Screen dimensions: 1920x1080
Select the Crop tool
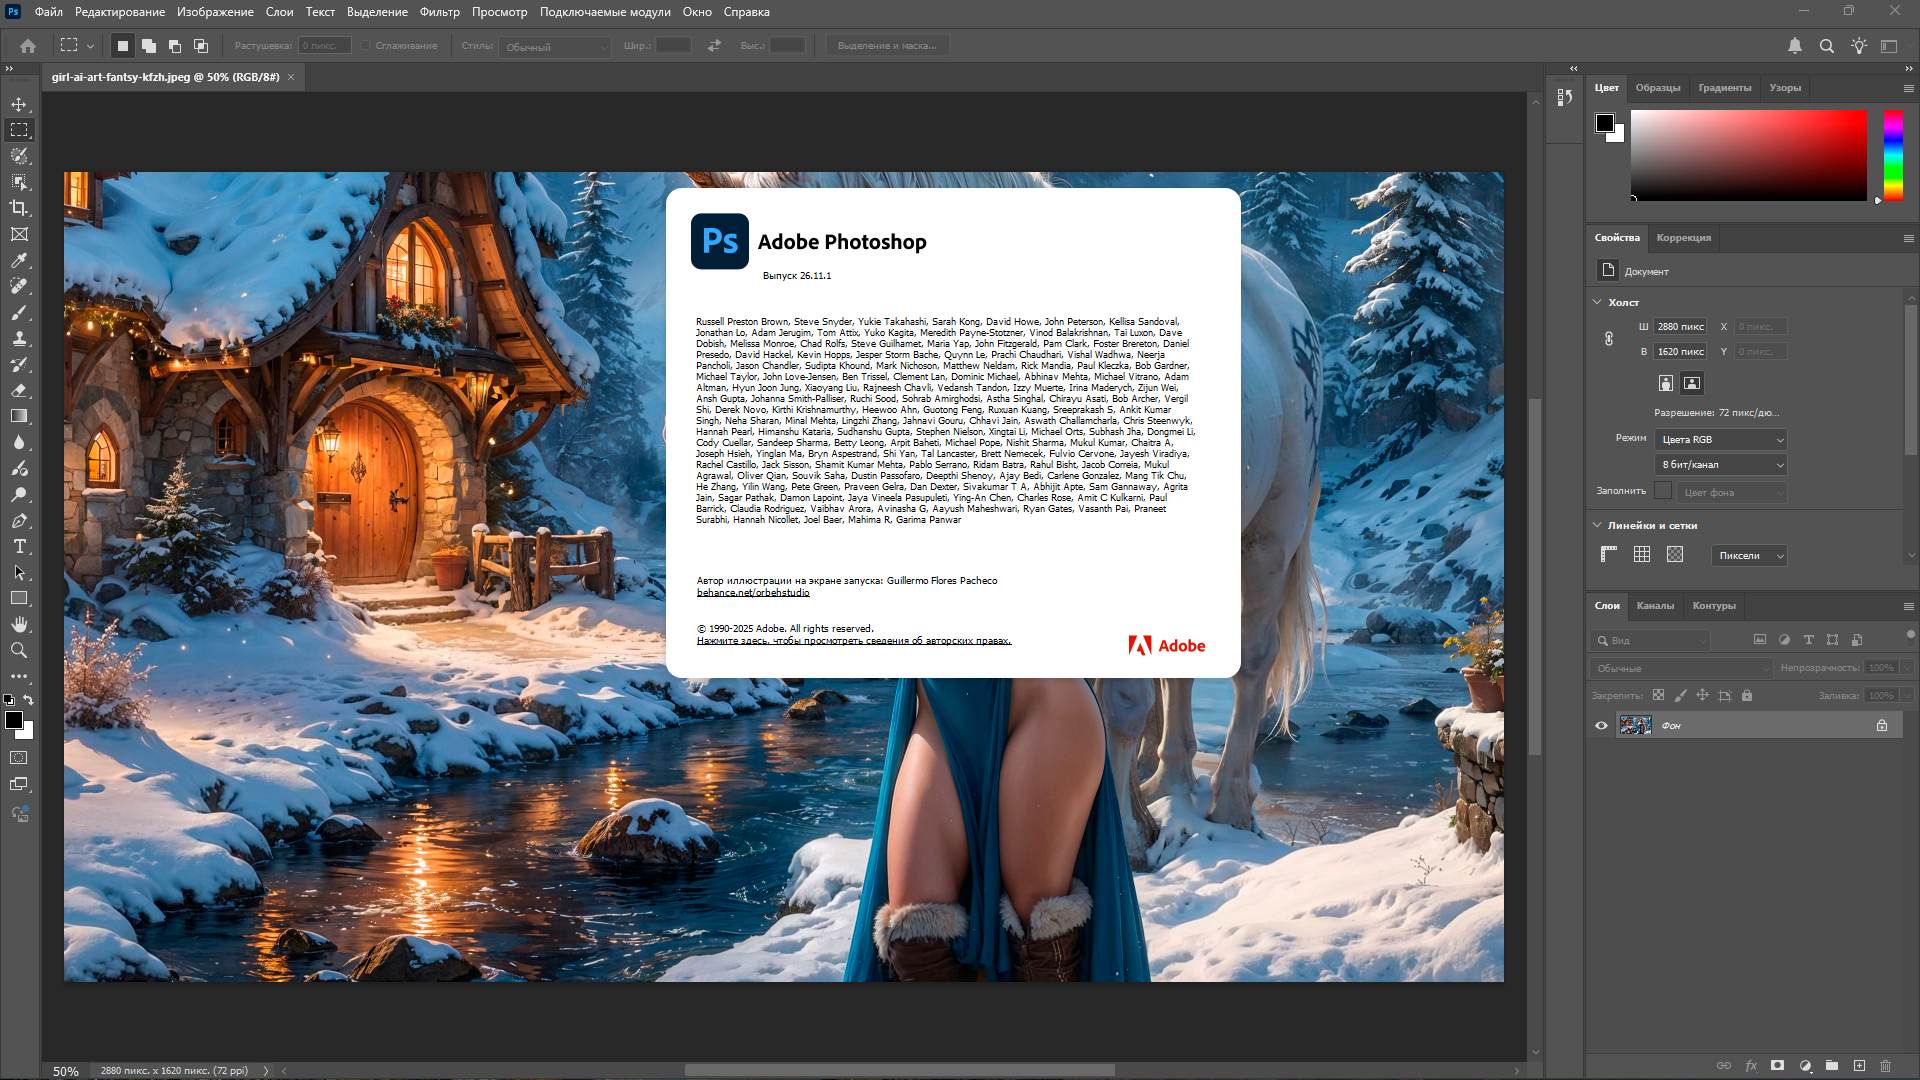click(x=19, y=208)
